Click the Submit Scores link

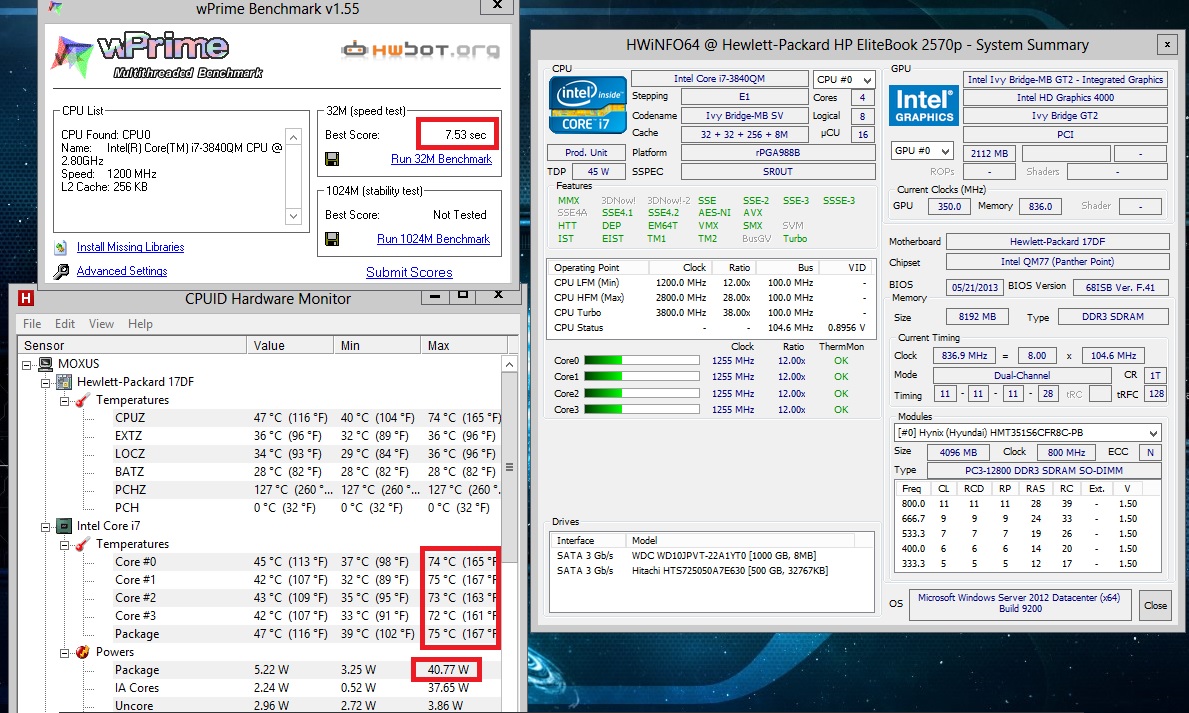coord(409,272)
